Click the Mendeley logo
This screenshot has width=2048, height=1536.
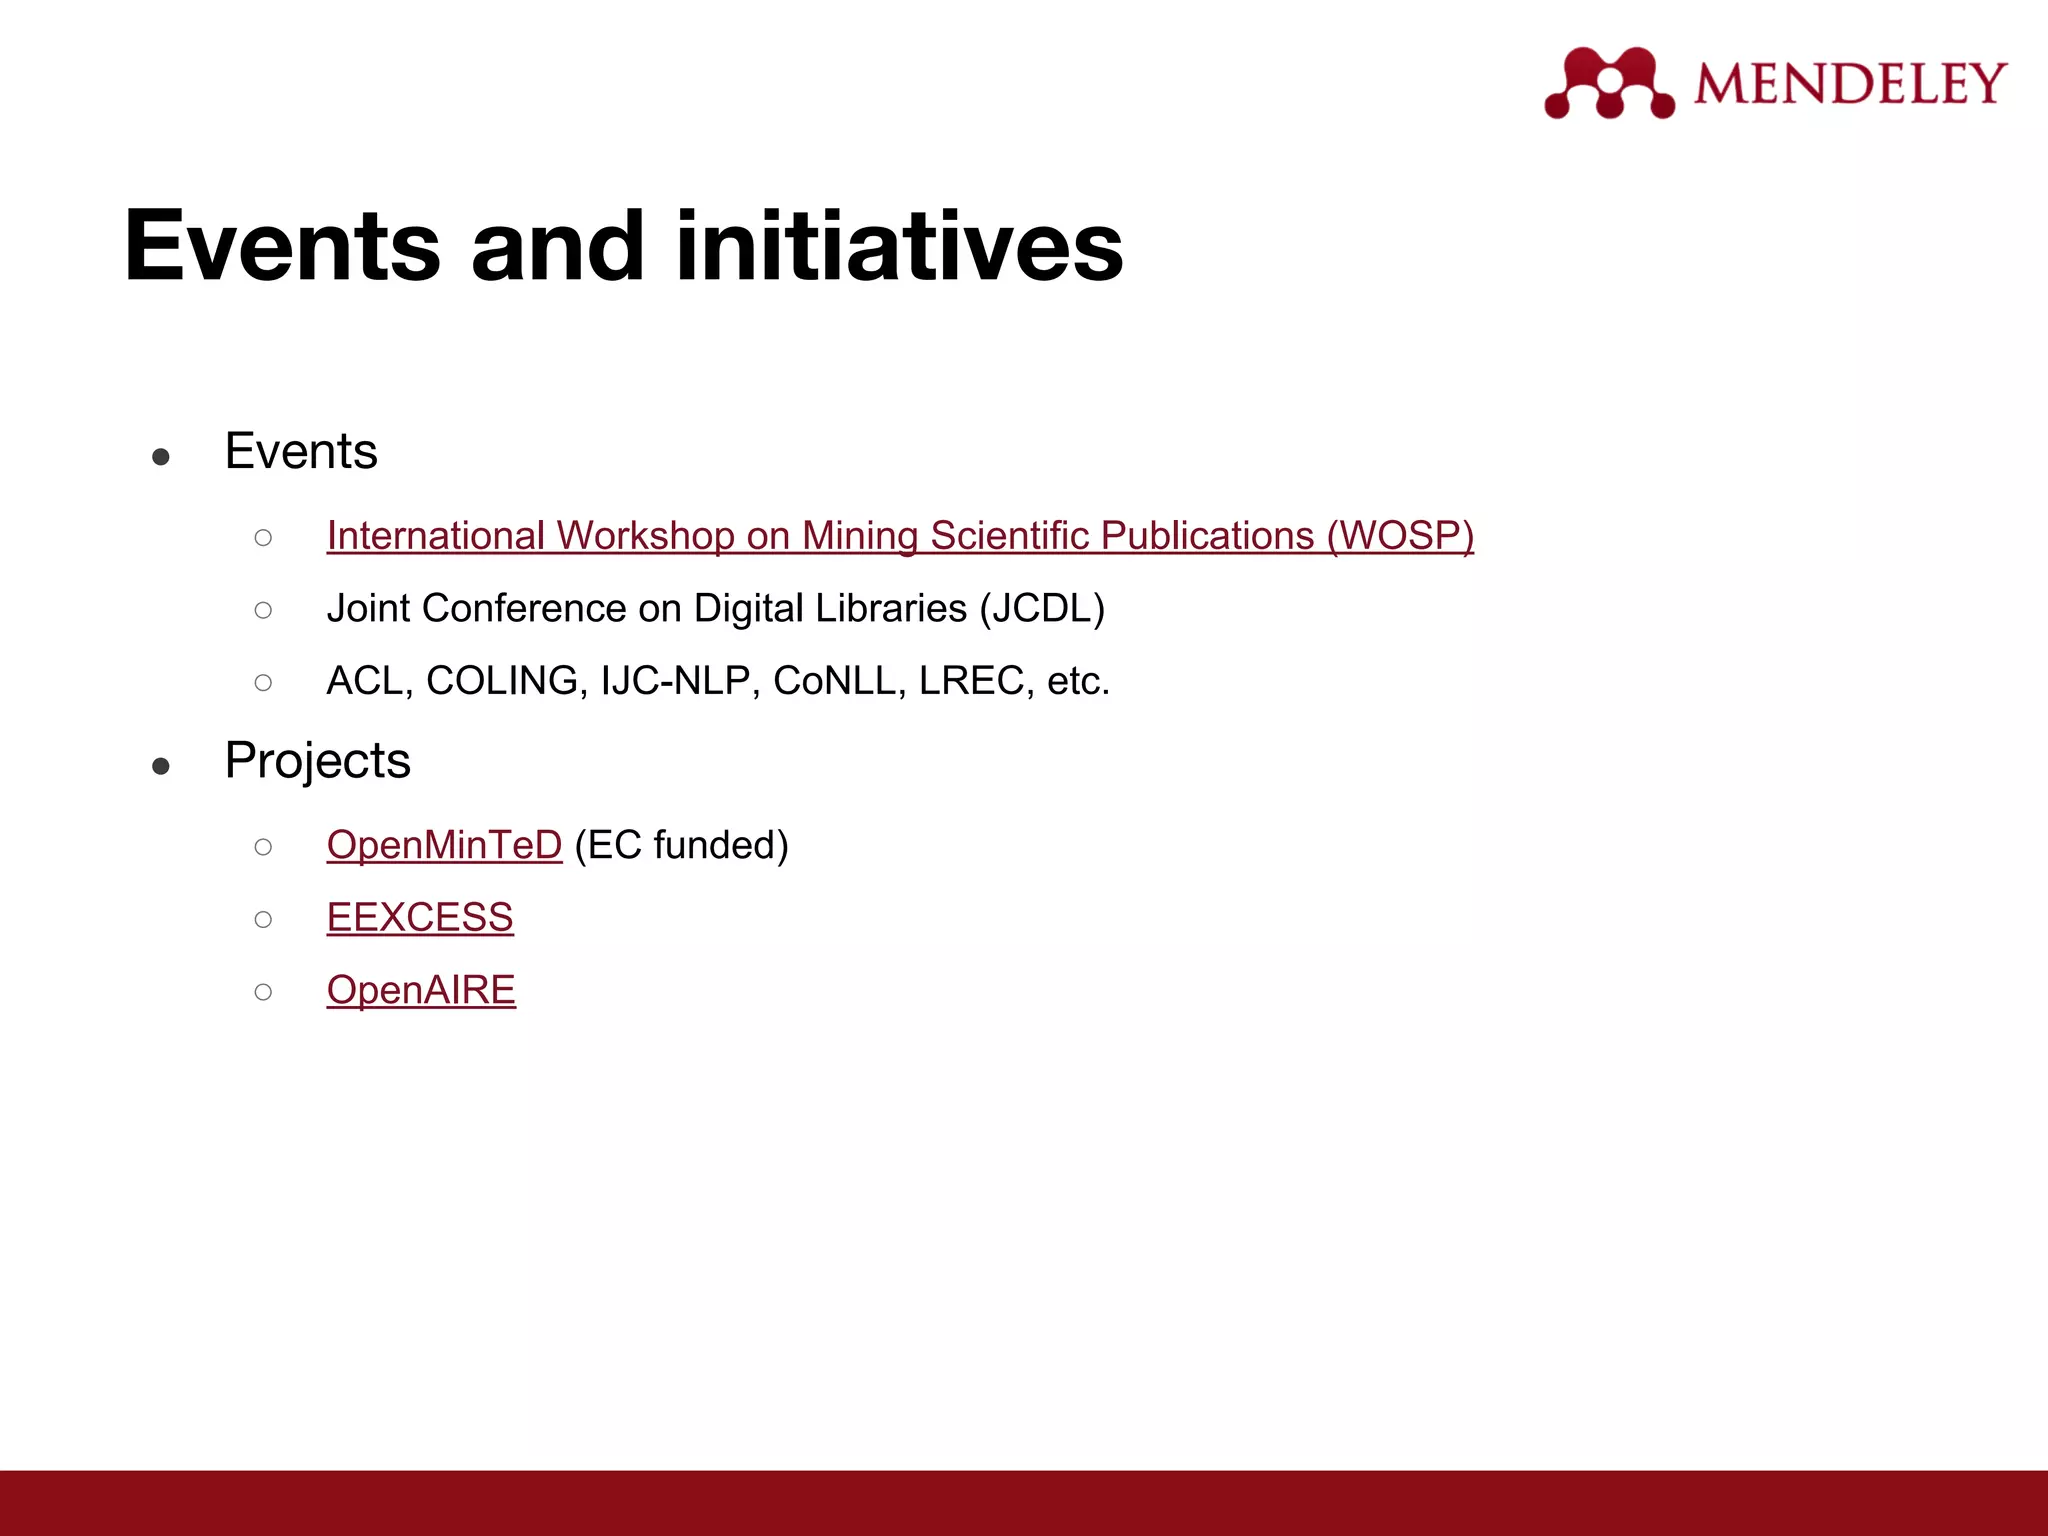pyautogui.click(x=1775, y=83)
